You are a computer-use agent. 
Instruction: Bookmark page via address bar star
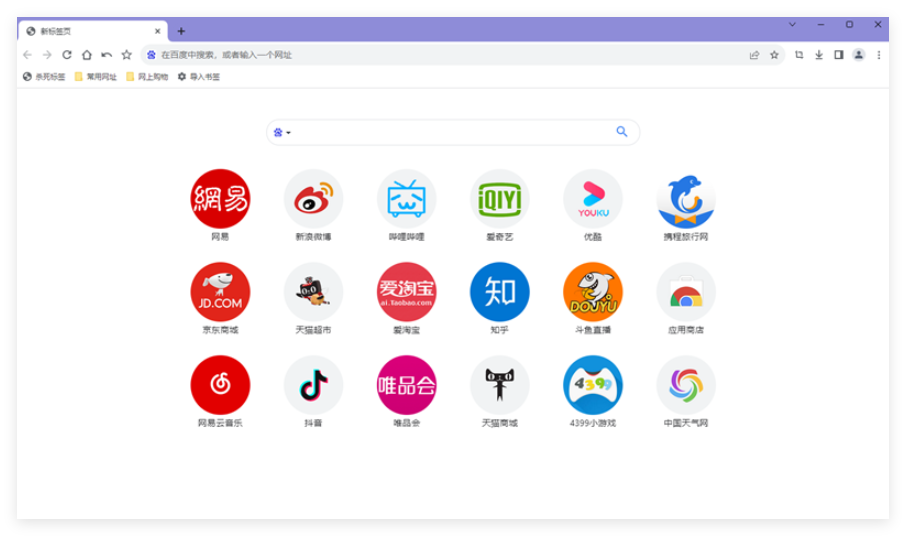click(x=774, y=55)
